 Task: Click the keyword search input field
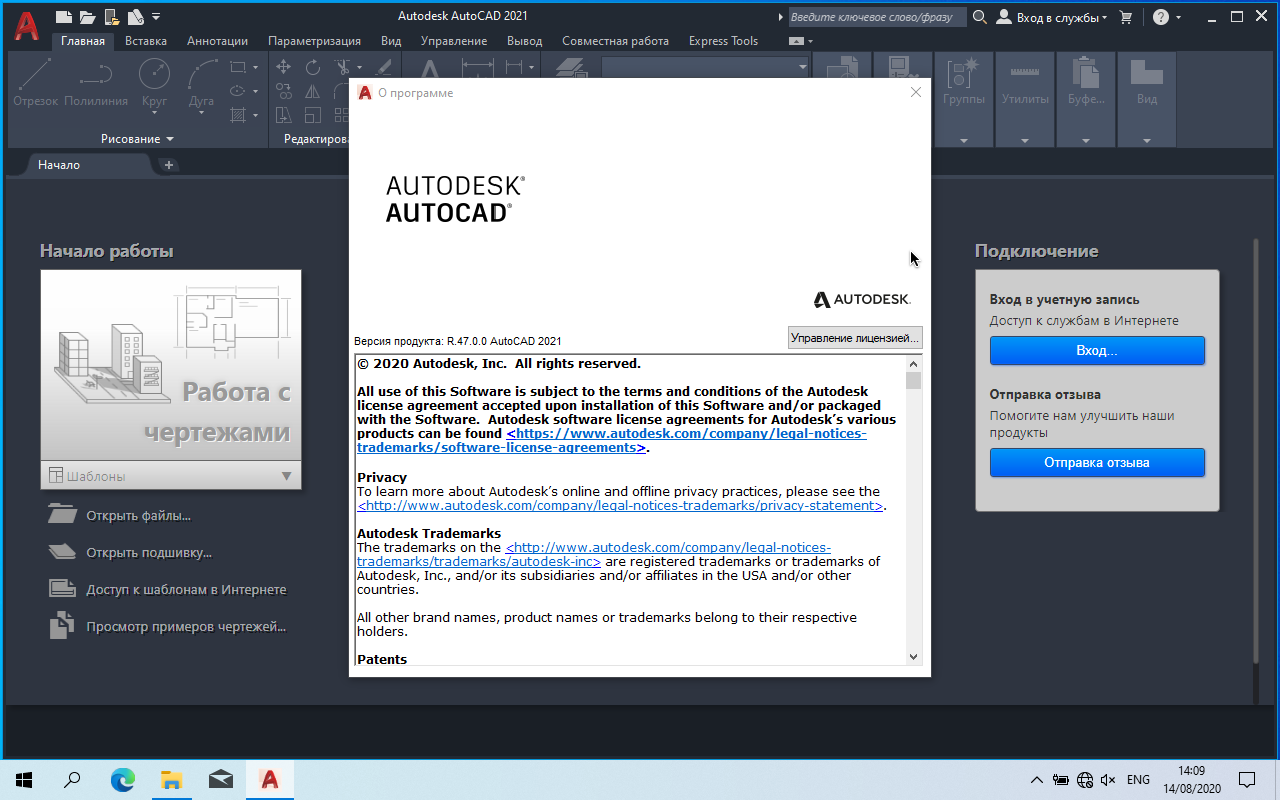click(x=877, y=17)
